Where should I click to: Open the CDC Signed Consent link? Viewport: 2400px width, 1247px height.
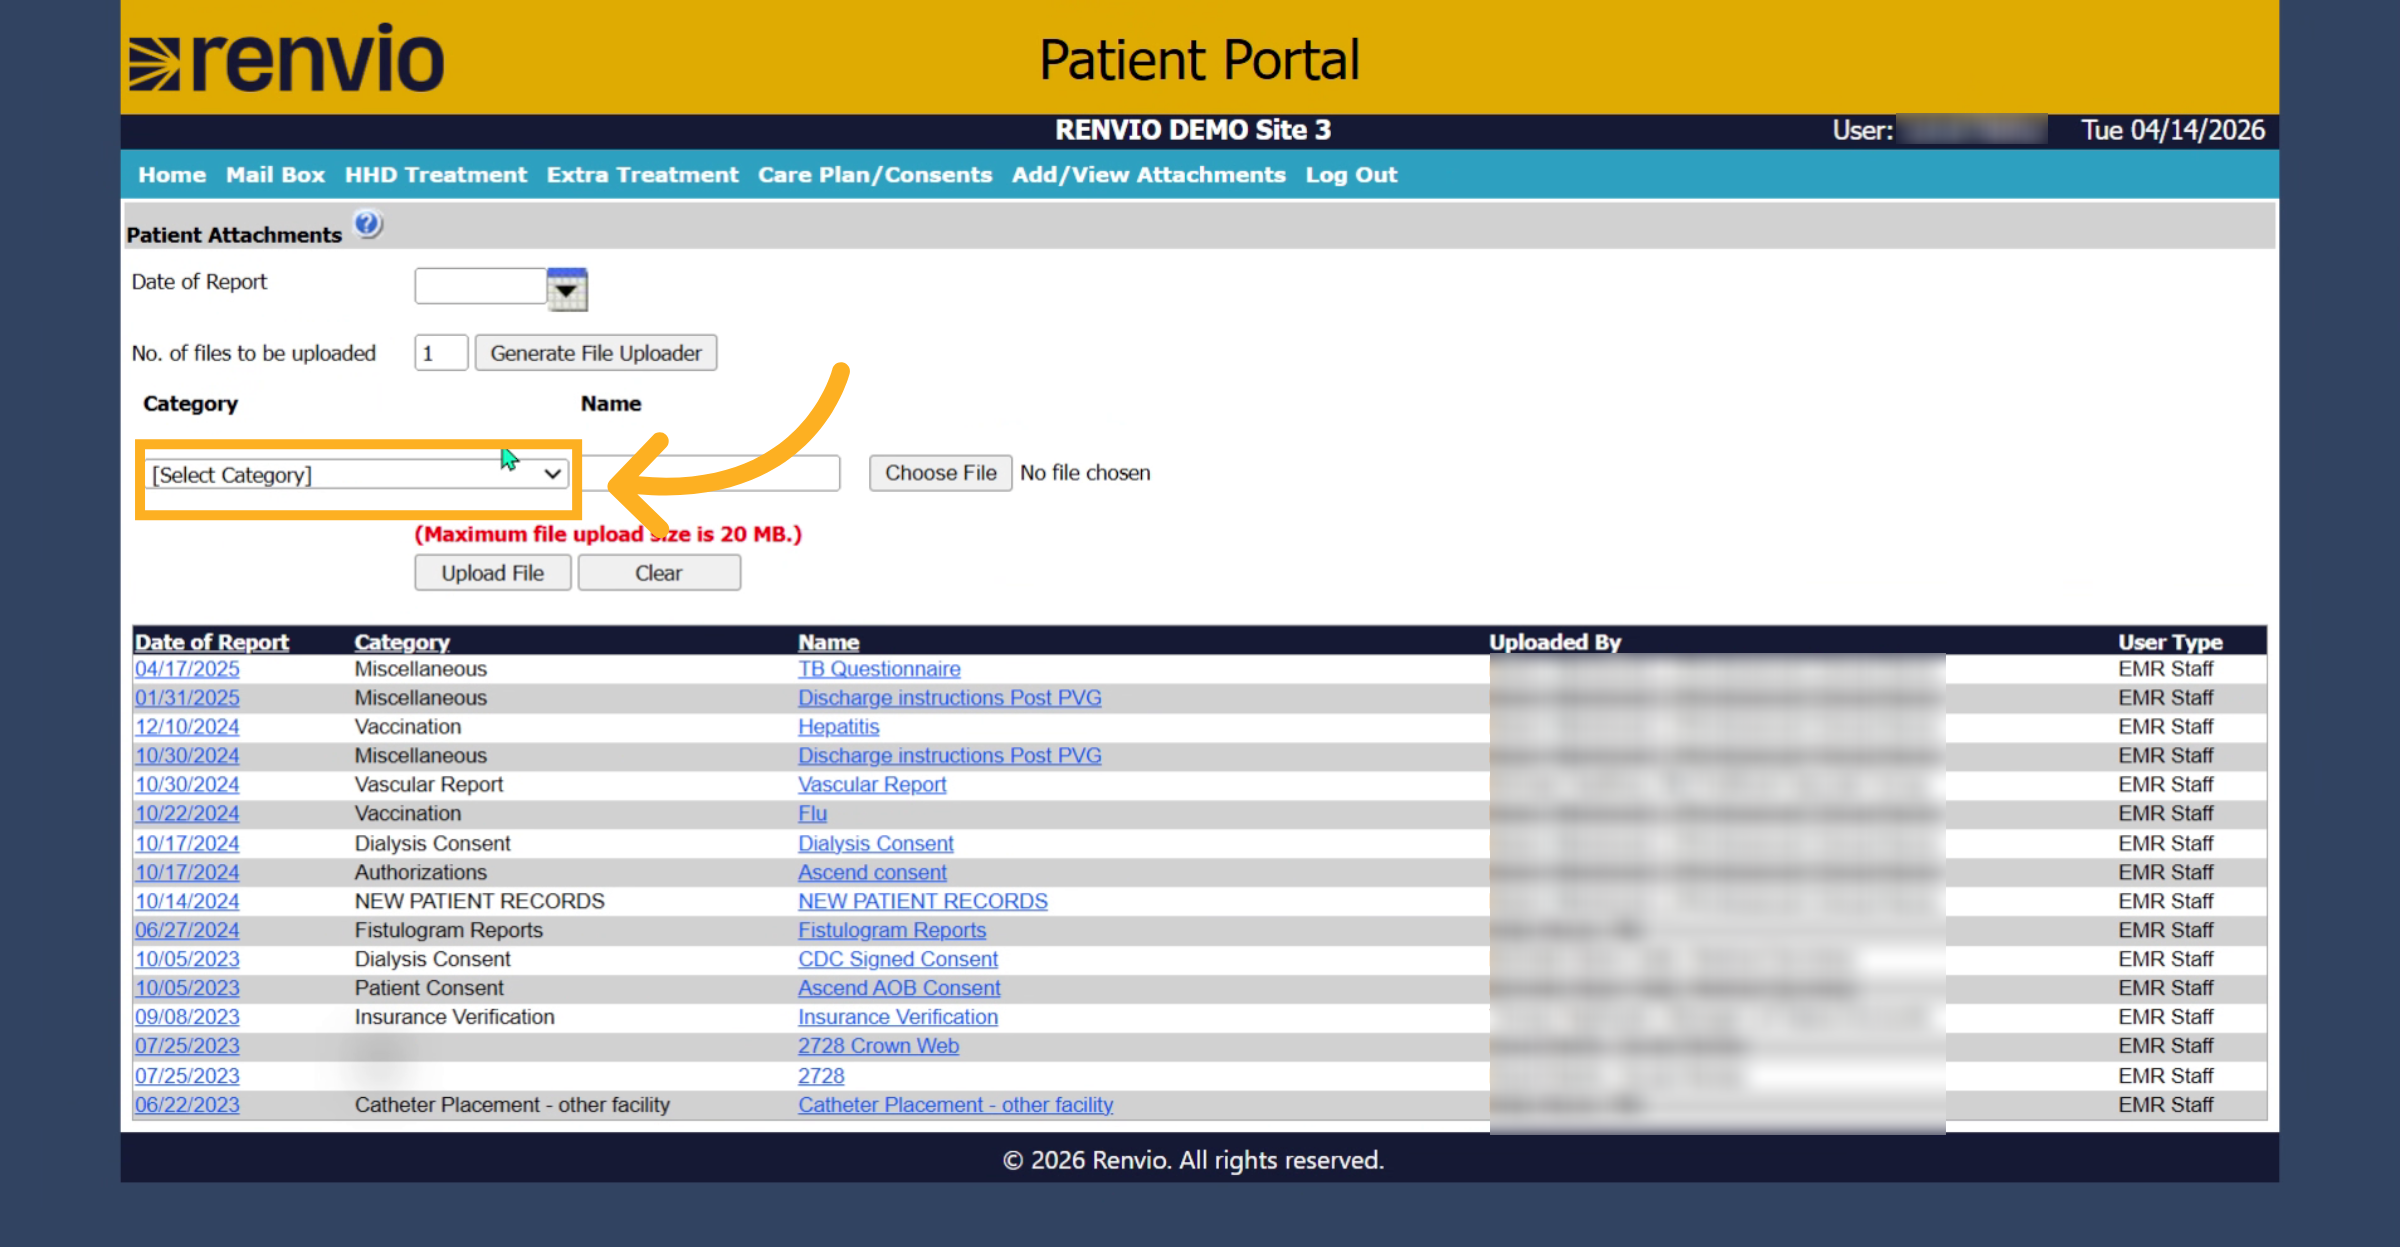click(898, 960)
